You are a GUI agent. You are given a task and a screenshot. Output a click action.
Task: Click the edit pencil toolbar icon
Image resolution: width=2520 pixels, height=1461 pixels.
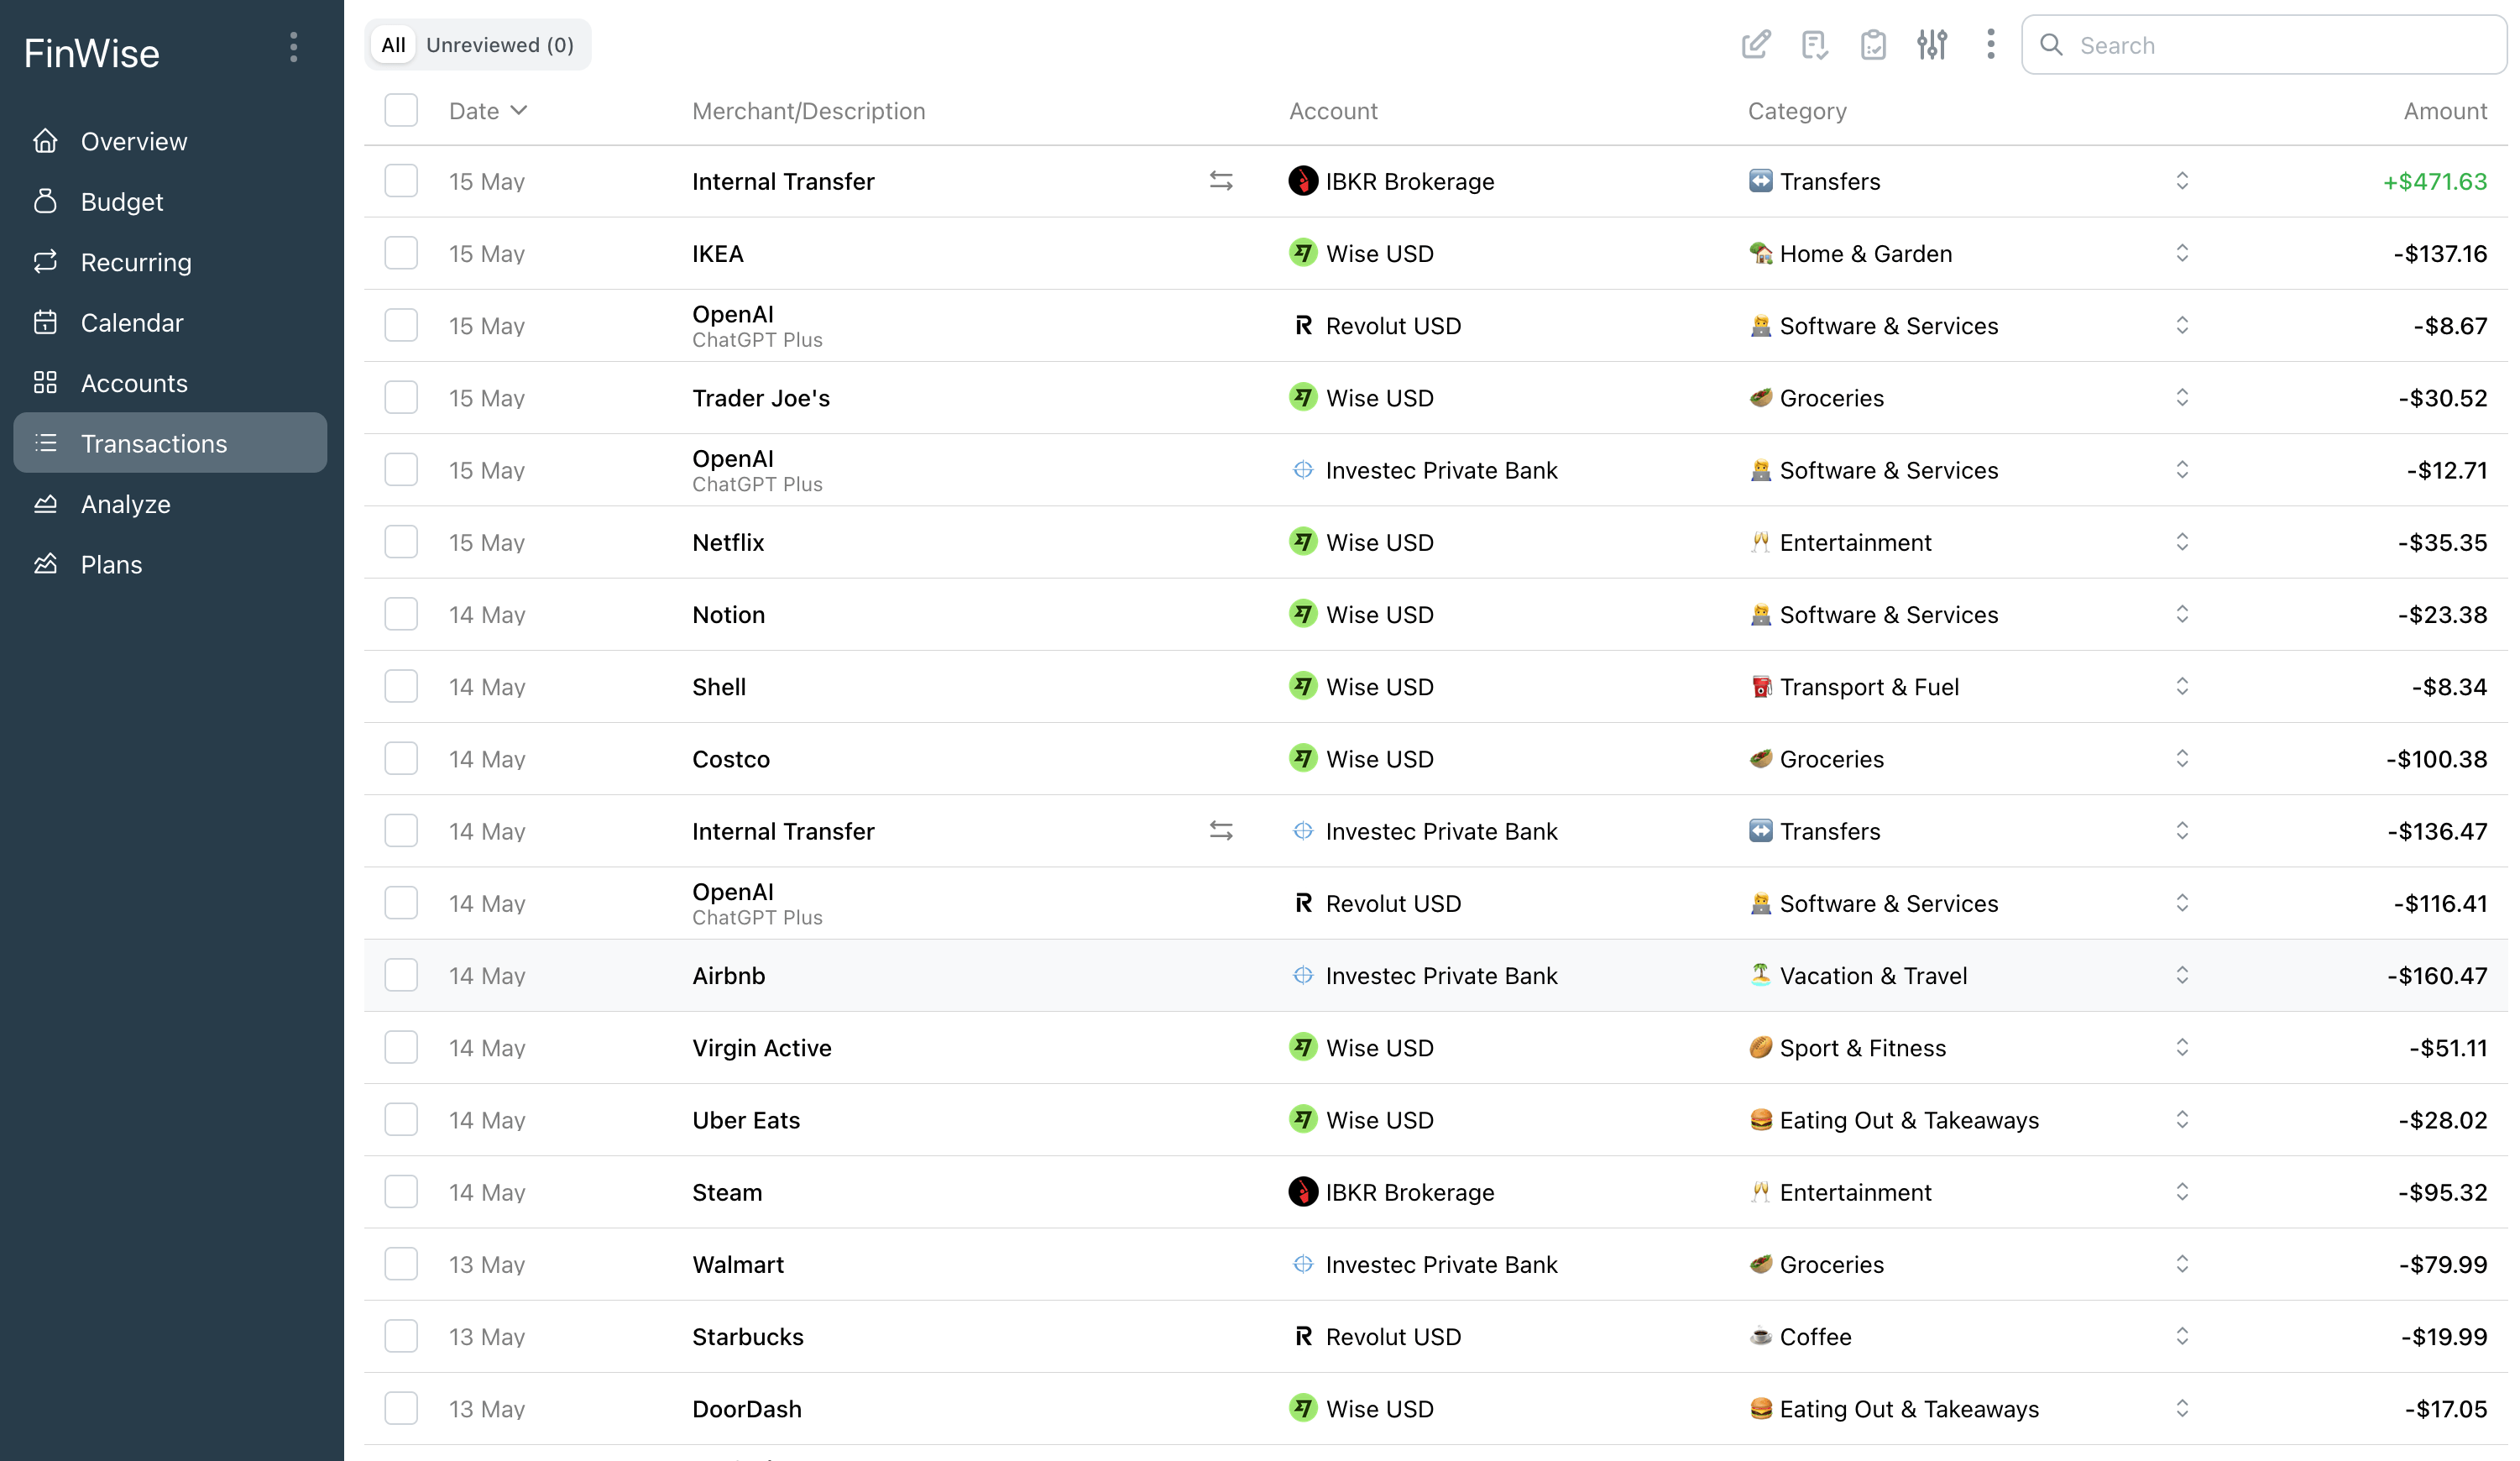(1755, 45)
